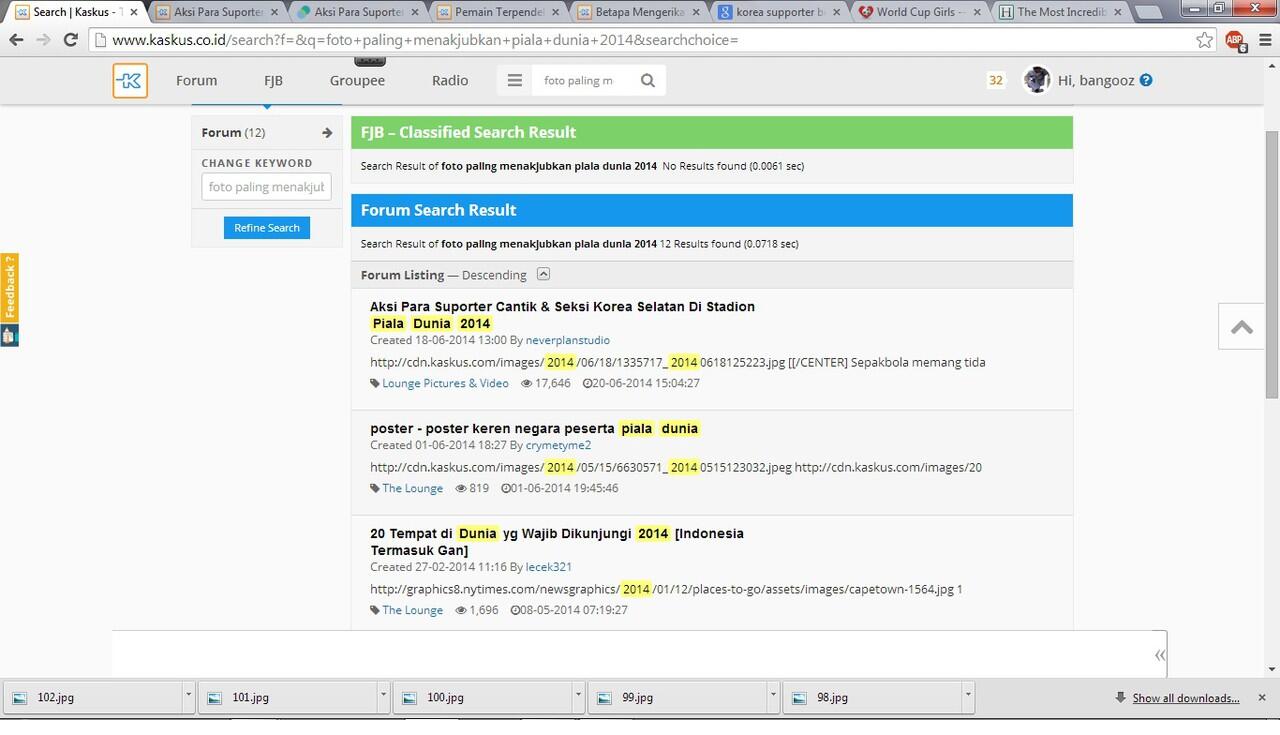Viewport: 1280px width, 735px height.
Task: Click the Kaskus logo icon
Action: tap(130, 81)
